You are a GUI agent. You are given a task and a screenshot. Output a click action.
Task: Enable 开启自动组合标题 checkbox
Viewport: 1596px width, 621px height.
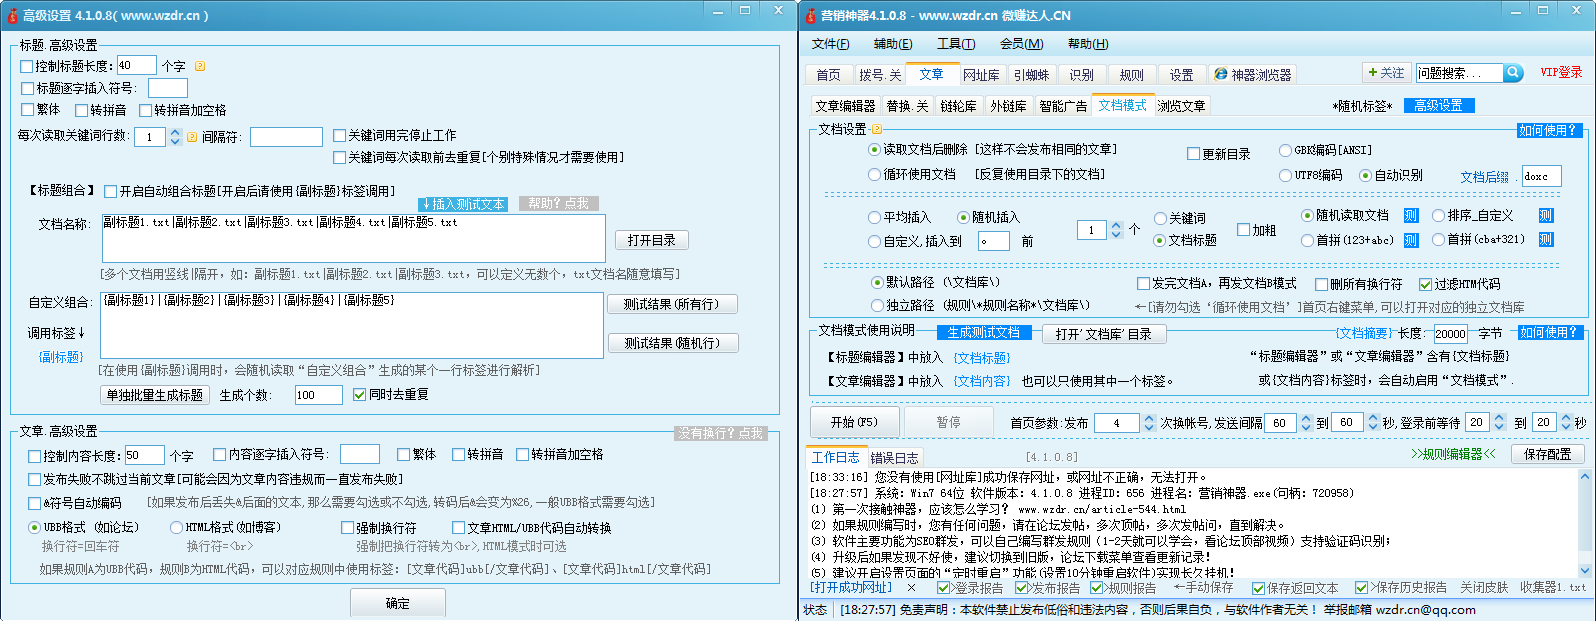[x=111, y=191]
